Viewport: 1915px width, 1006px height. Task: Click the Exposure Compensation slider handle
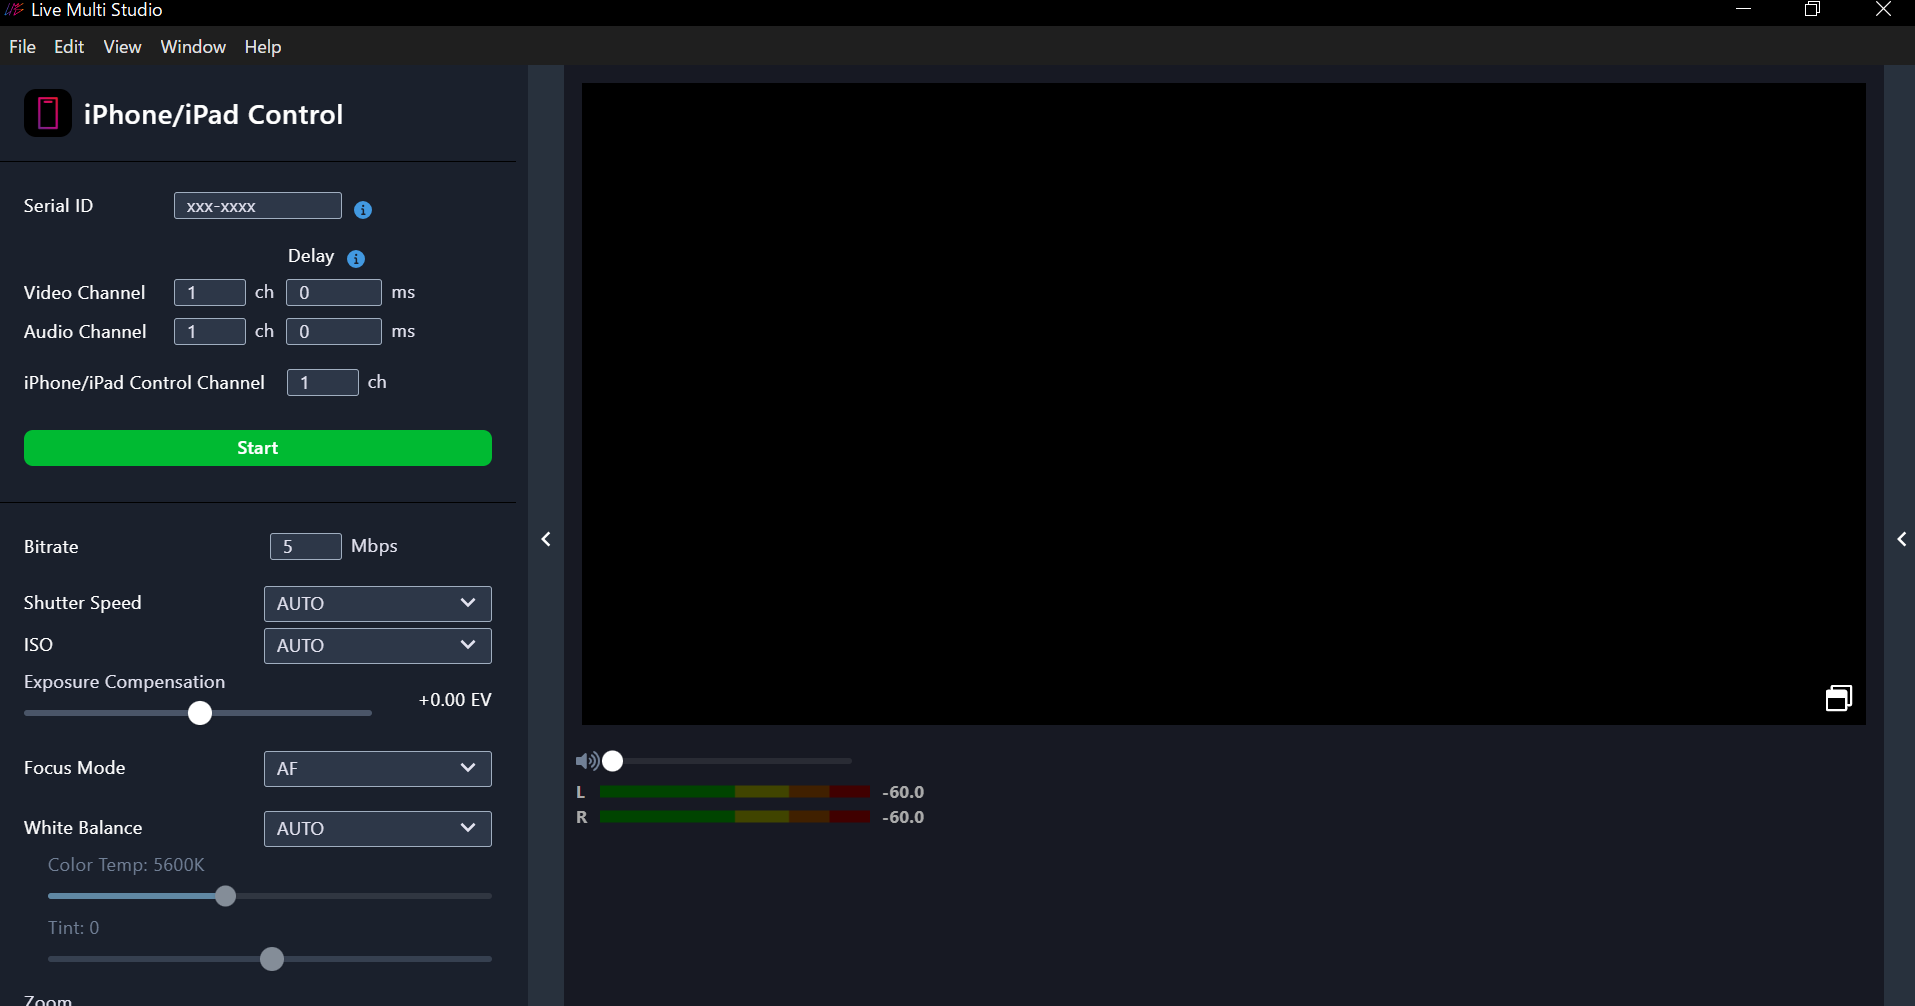200,713
